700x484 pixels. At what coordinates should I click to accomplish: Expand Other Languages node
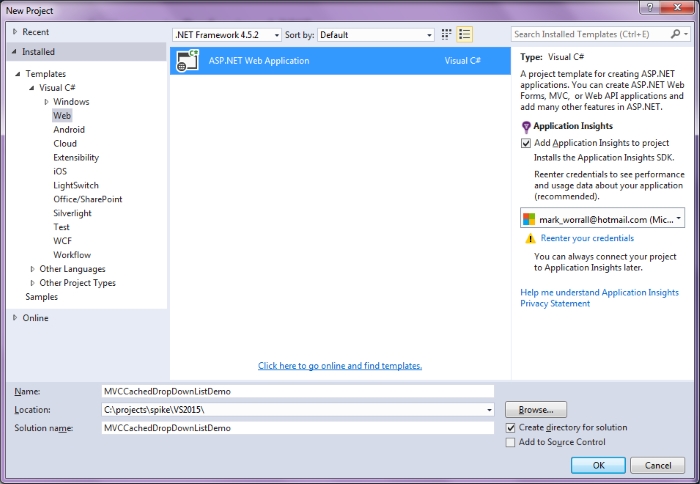click(x=32, y=269)
